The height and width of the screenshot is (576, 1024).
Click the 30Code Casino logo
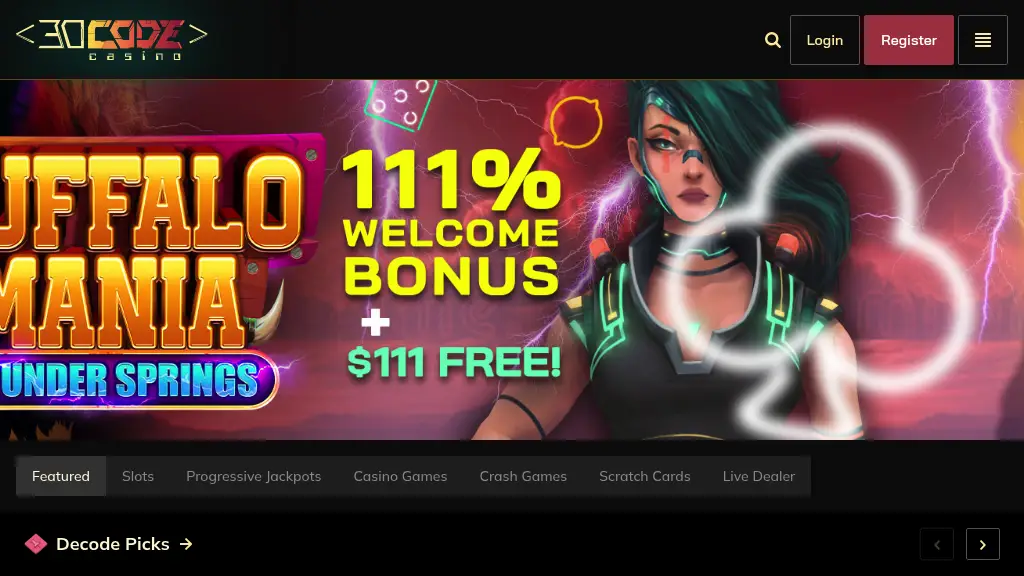pyautogui.click(x=112, y=40)
